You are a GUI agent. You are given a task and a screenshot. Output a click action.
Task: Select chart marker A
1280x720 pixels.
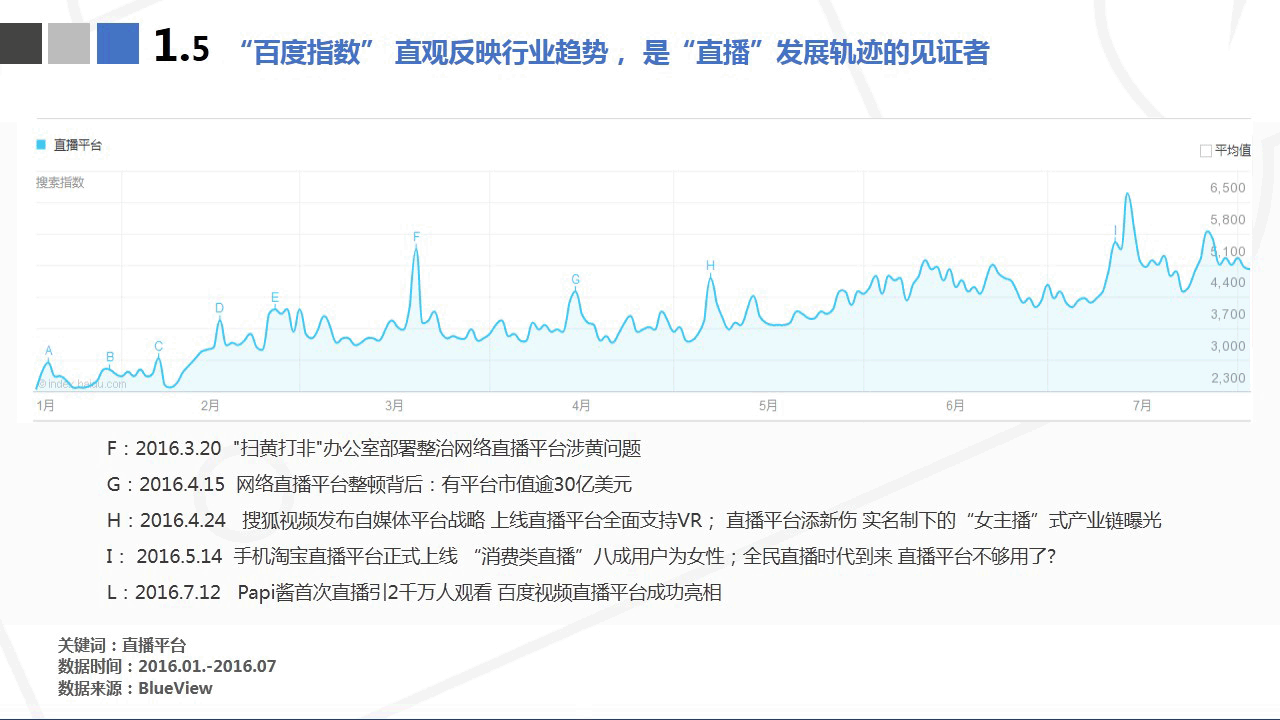click(48, 351)
